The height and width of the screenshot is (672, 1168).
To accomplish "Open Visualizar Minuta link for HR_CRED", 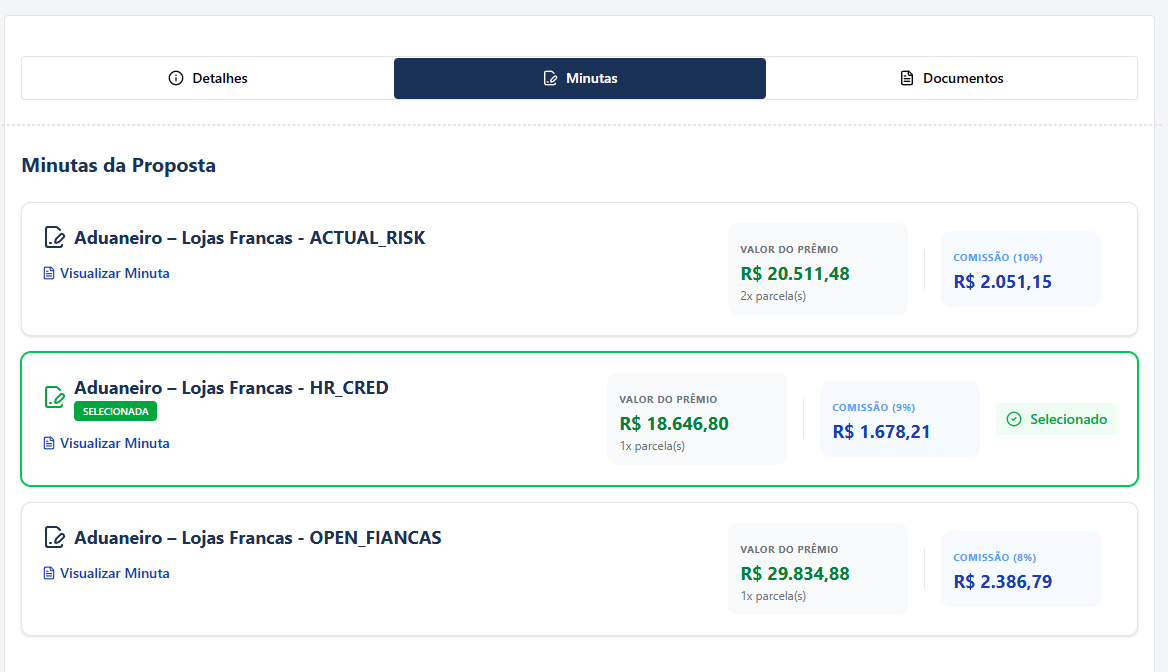I will 114,443.
